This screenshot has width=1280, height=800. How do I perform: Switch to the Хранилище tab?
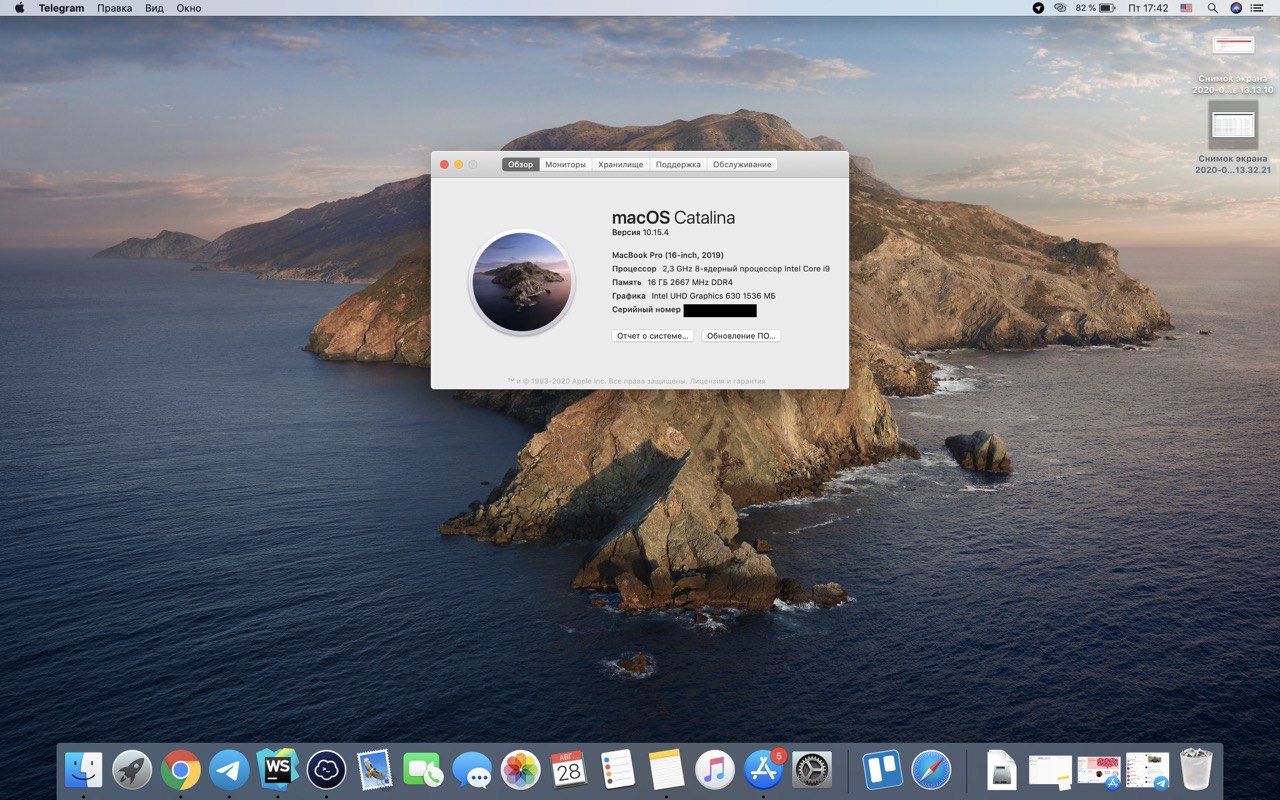(621, 164)
